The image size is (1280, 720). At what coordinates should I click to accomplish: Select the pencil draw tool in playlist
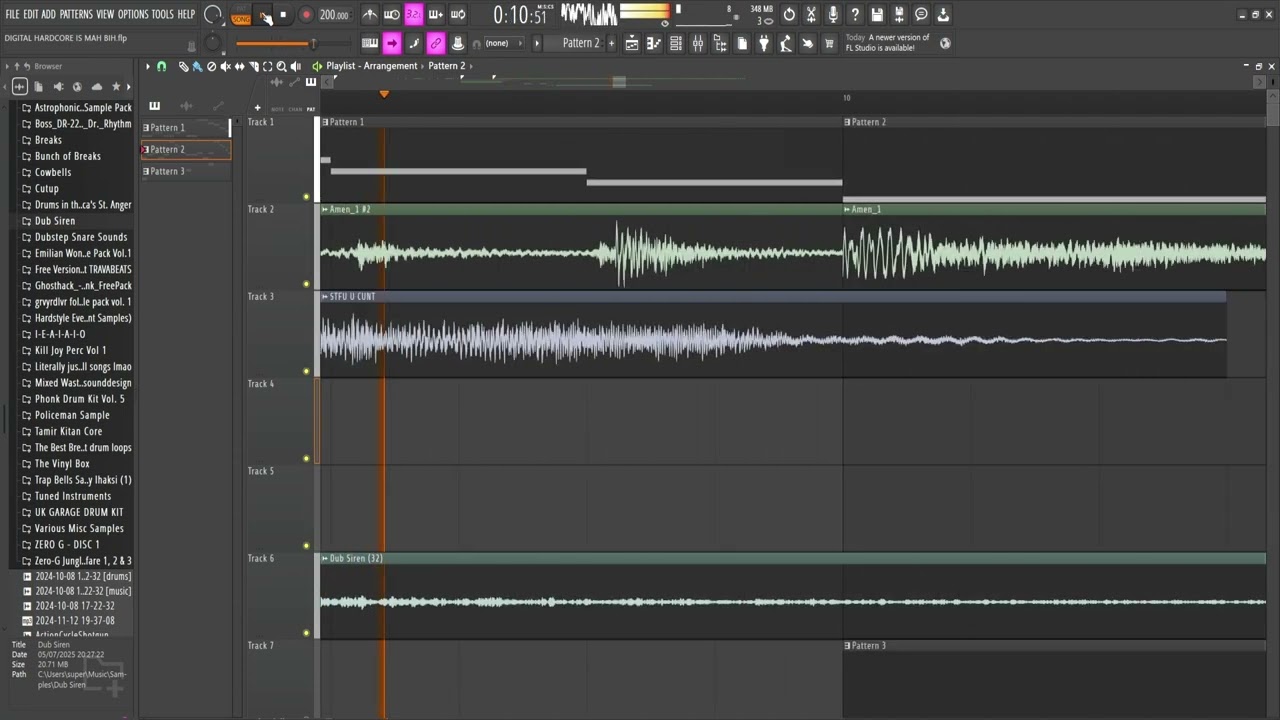pos(183,66)
